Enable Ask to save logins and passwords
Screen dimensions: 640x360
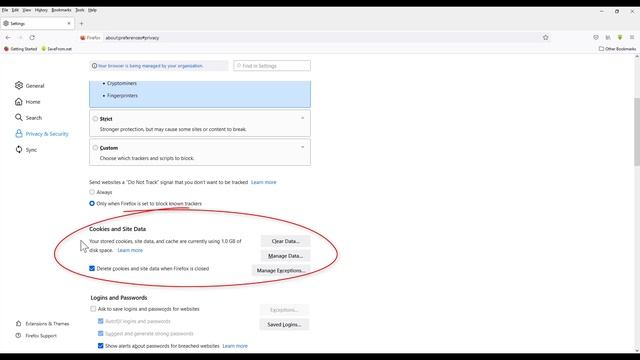pos(93,309)
